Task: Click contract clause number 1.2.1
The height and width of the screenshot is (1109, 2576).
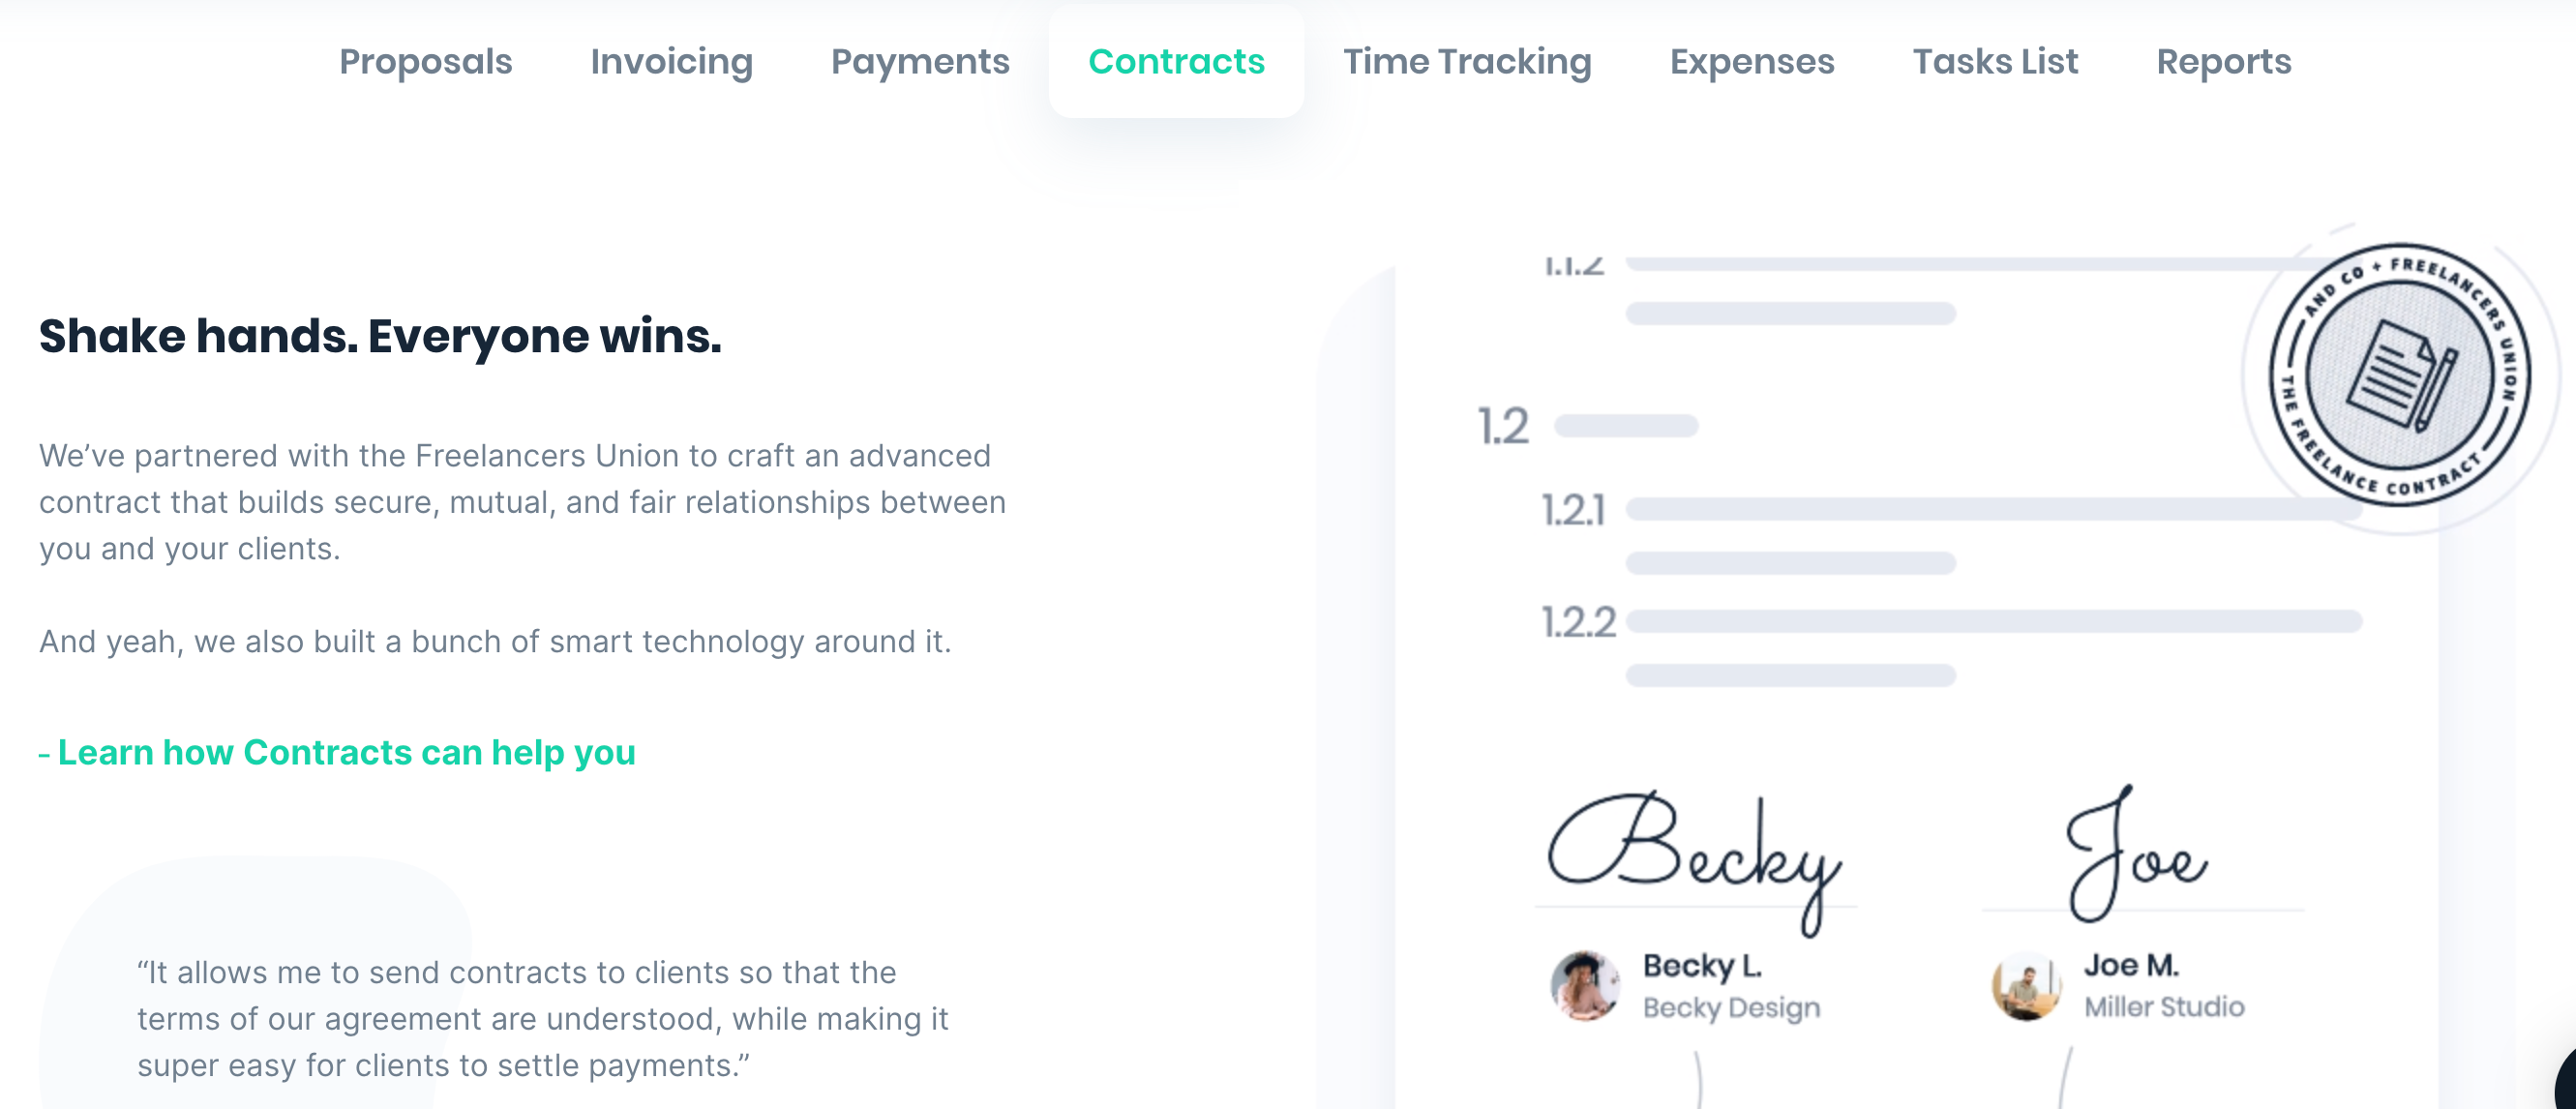Action: coord(1573,510)
